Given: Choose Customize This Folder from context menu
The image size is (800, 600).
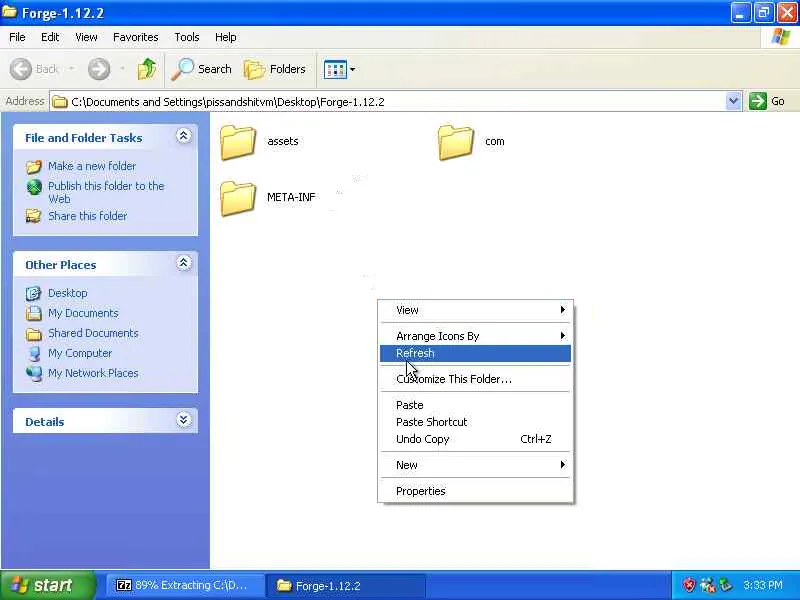Looking at the screenshot, I should 476,380.
